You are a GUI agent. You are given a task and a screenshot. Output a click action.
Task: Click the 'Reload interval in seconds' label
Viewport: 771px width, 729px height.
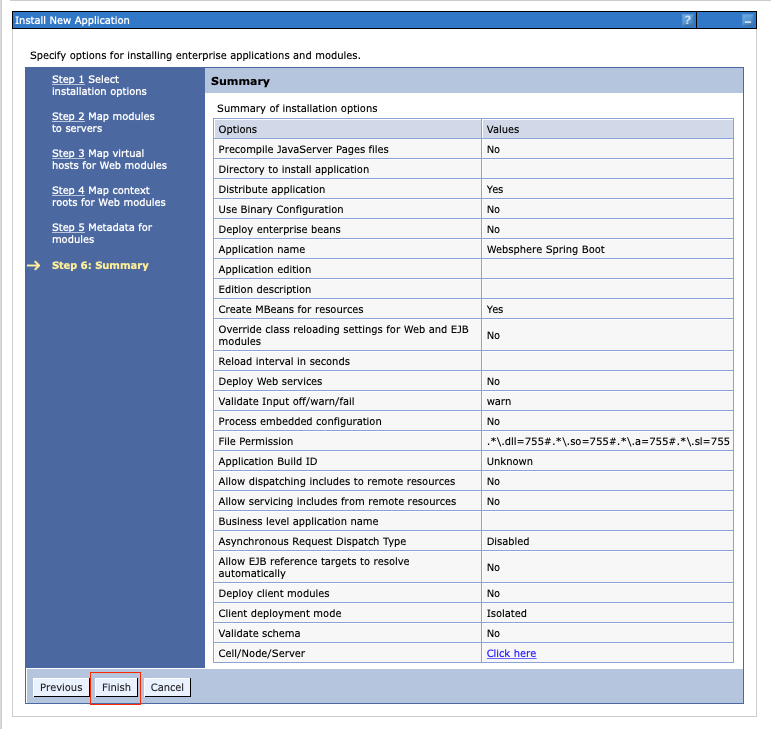(284, 361)
